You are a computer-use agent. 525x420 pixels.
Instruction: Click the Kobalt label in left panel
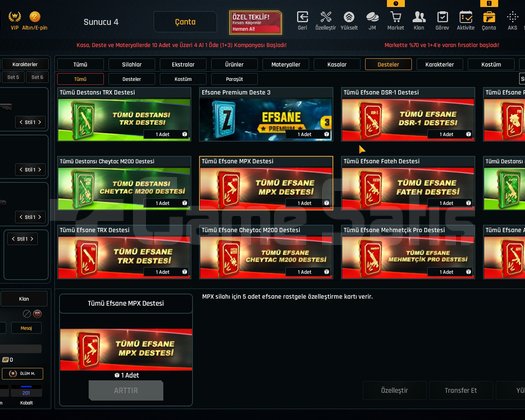tap(26, 403)
